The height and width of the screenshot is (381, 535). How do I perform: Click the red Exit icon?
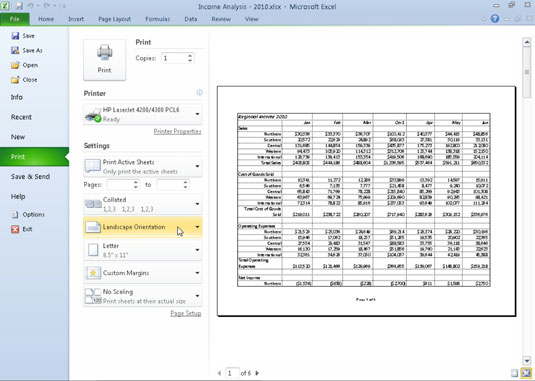coord(15,229)
